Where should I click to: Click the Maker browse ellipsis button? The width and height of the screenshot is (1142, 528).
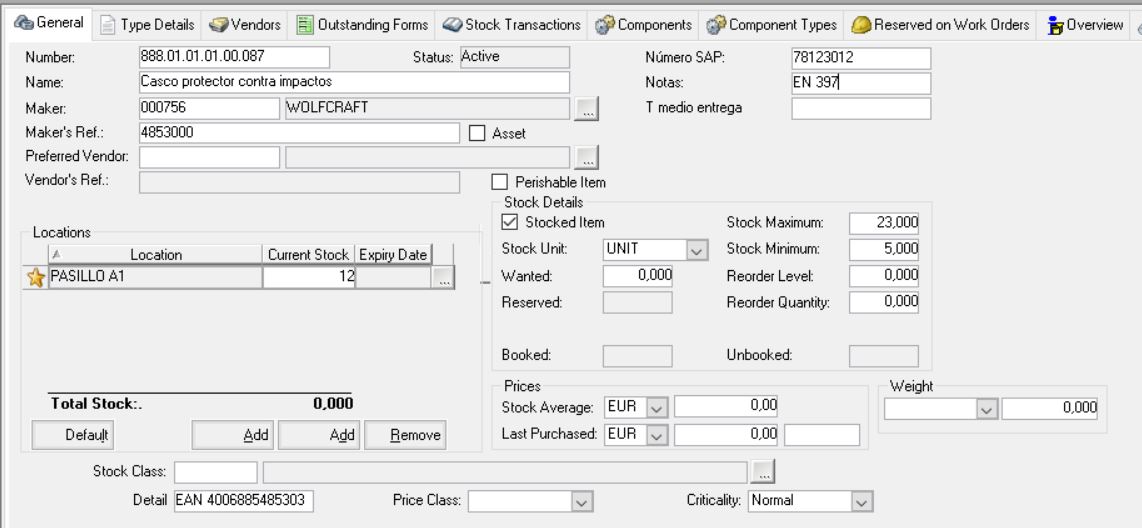tap(587, 110)
